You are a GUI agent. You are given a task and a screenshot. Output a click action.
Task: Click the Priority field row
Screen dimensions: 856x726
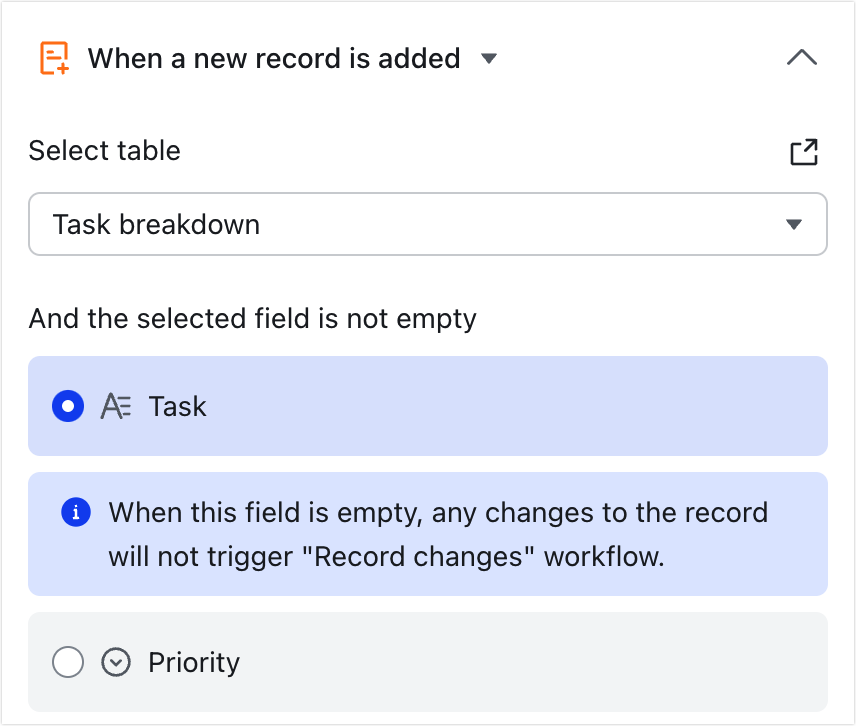[x=428, y=662]
